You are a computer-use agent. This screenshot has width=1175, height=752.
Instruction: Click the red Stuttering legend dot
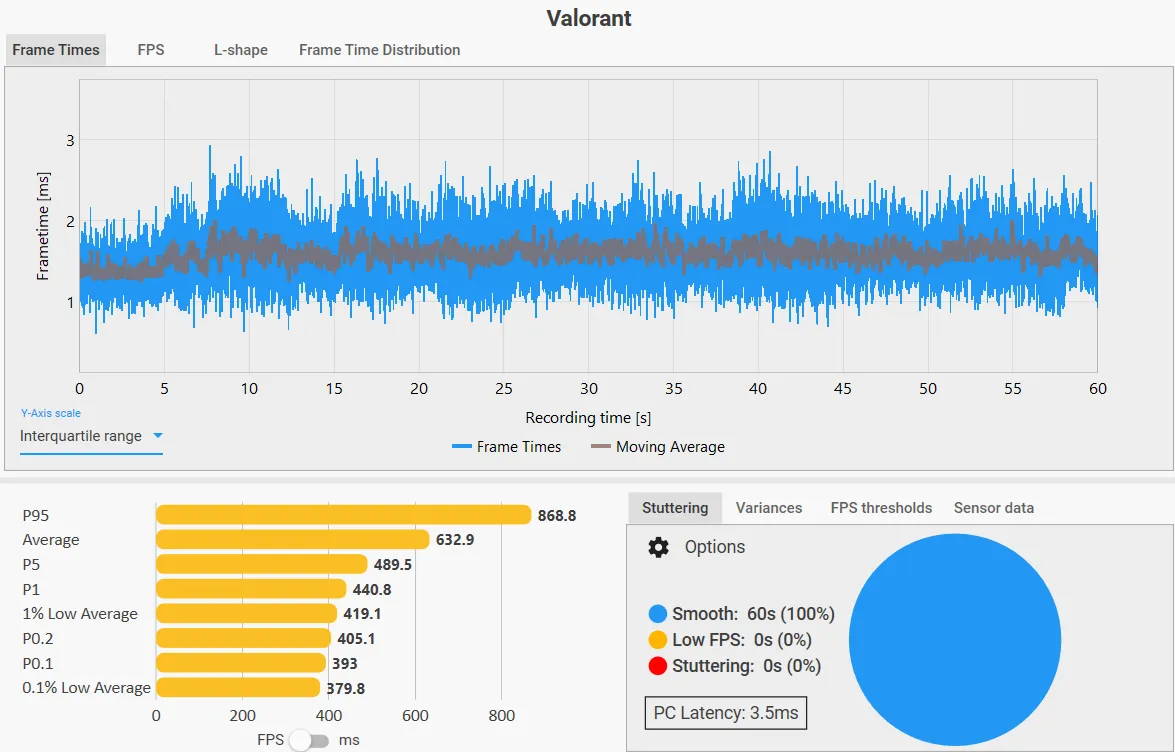tap(657, 666)
